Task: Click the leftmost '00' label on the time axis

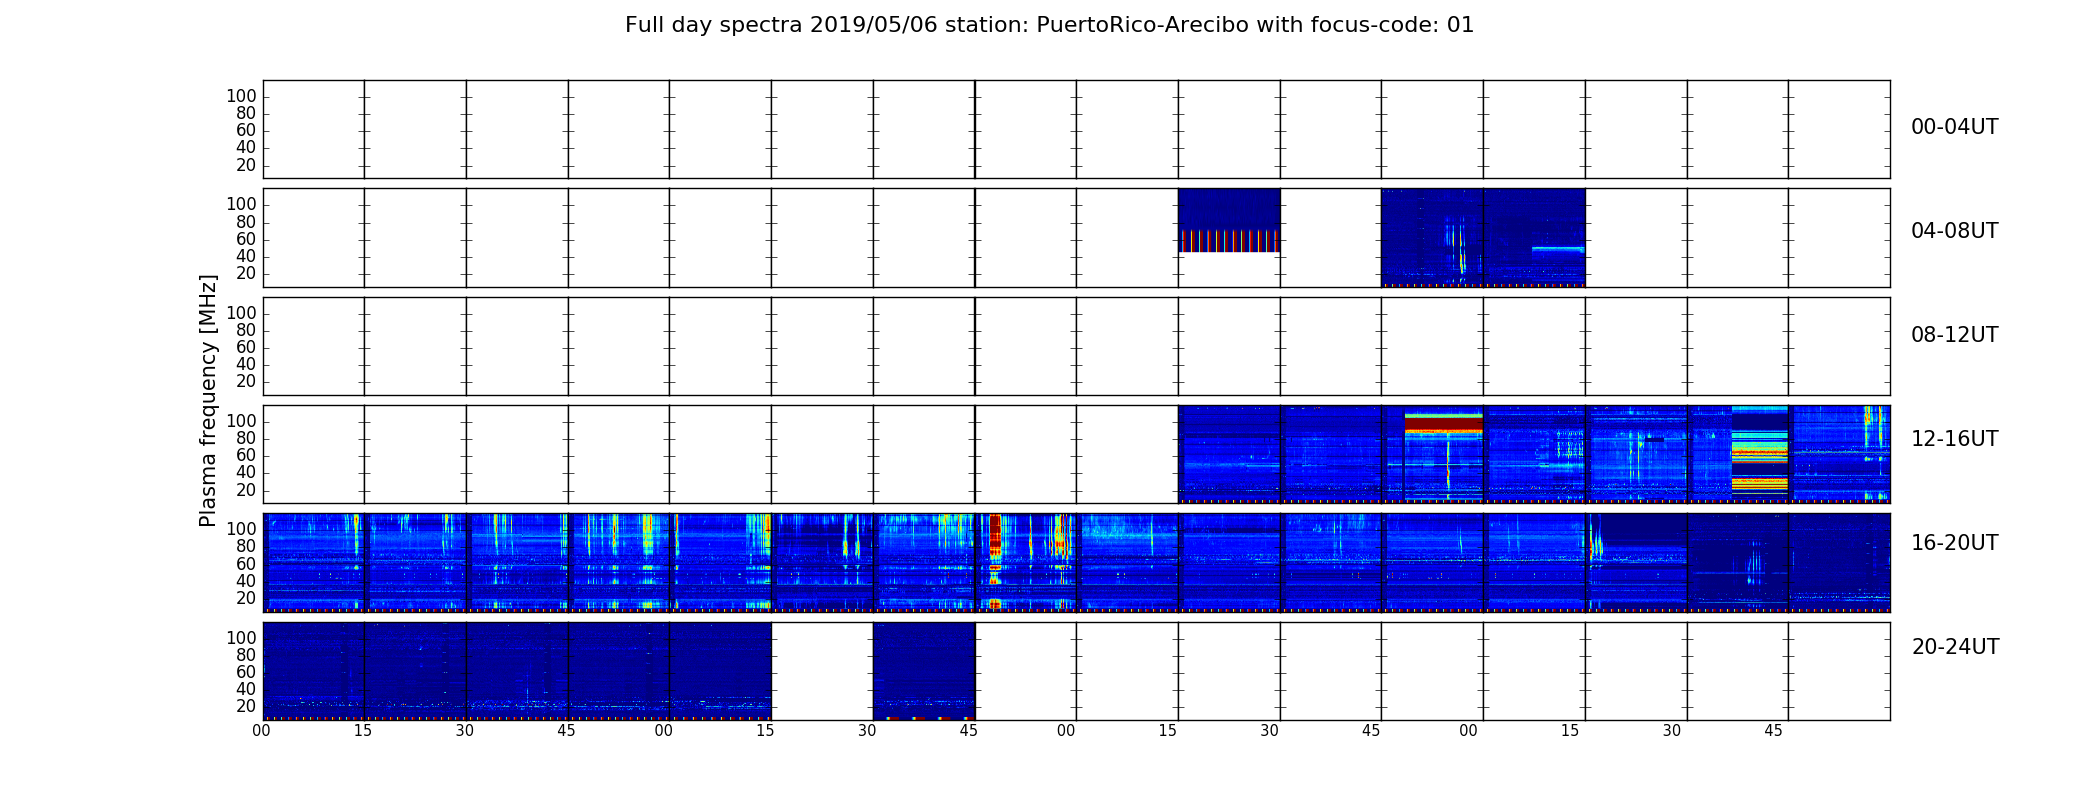Action: tap(261, 731)
